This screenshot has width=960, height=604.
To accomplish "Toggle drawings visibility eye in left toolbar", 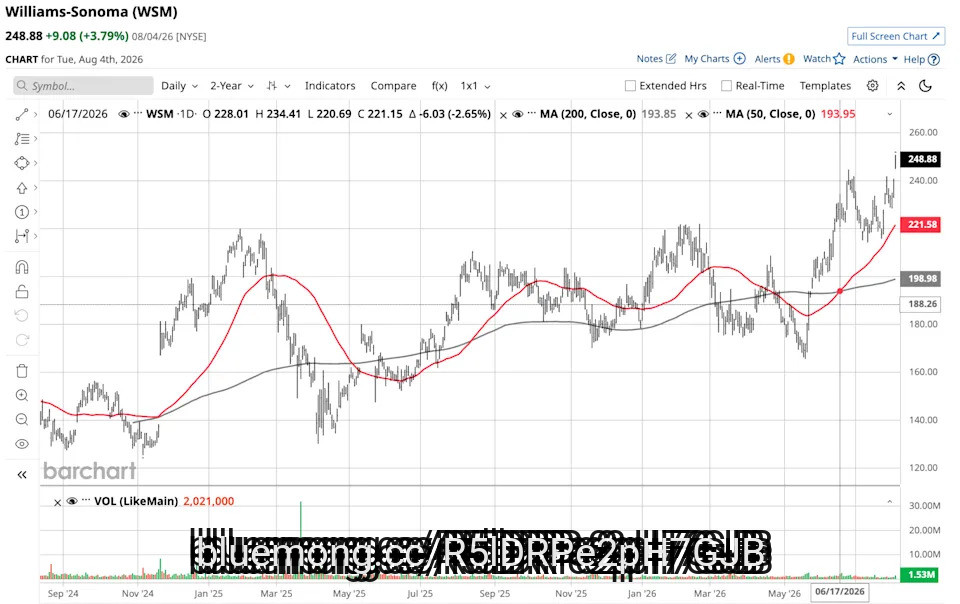I will [x=21, y=444].
